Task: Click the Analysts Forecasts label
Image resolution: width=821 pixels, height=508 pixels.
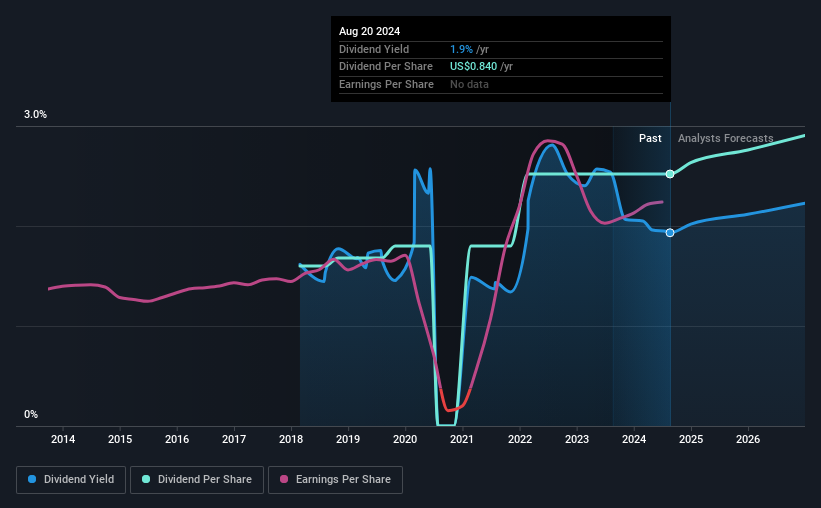Action: (x=726, y=138)
